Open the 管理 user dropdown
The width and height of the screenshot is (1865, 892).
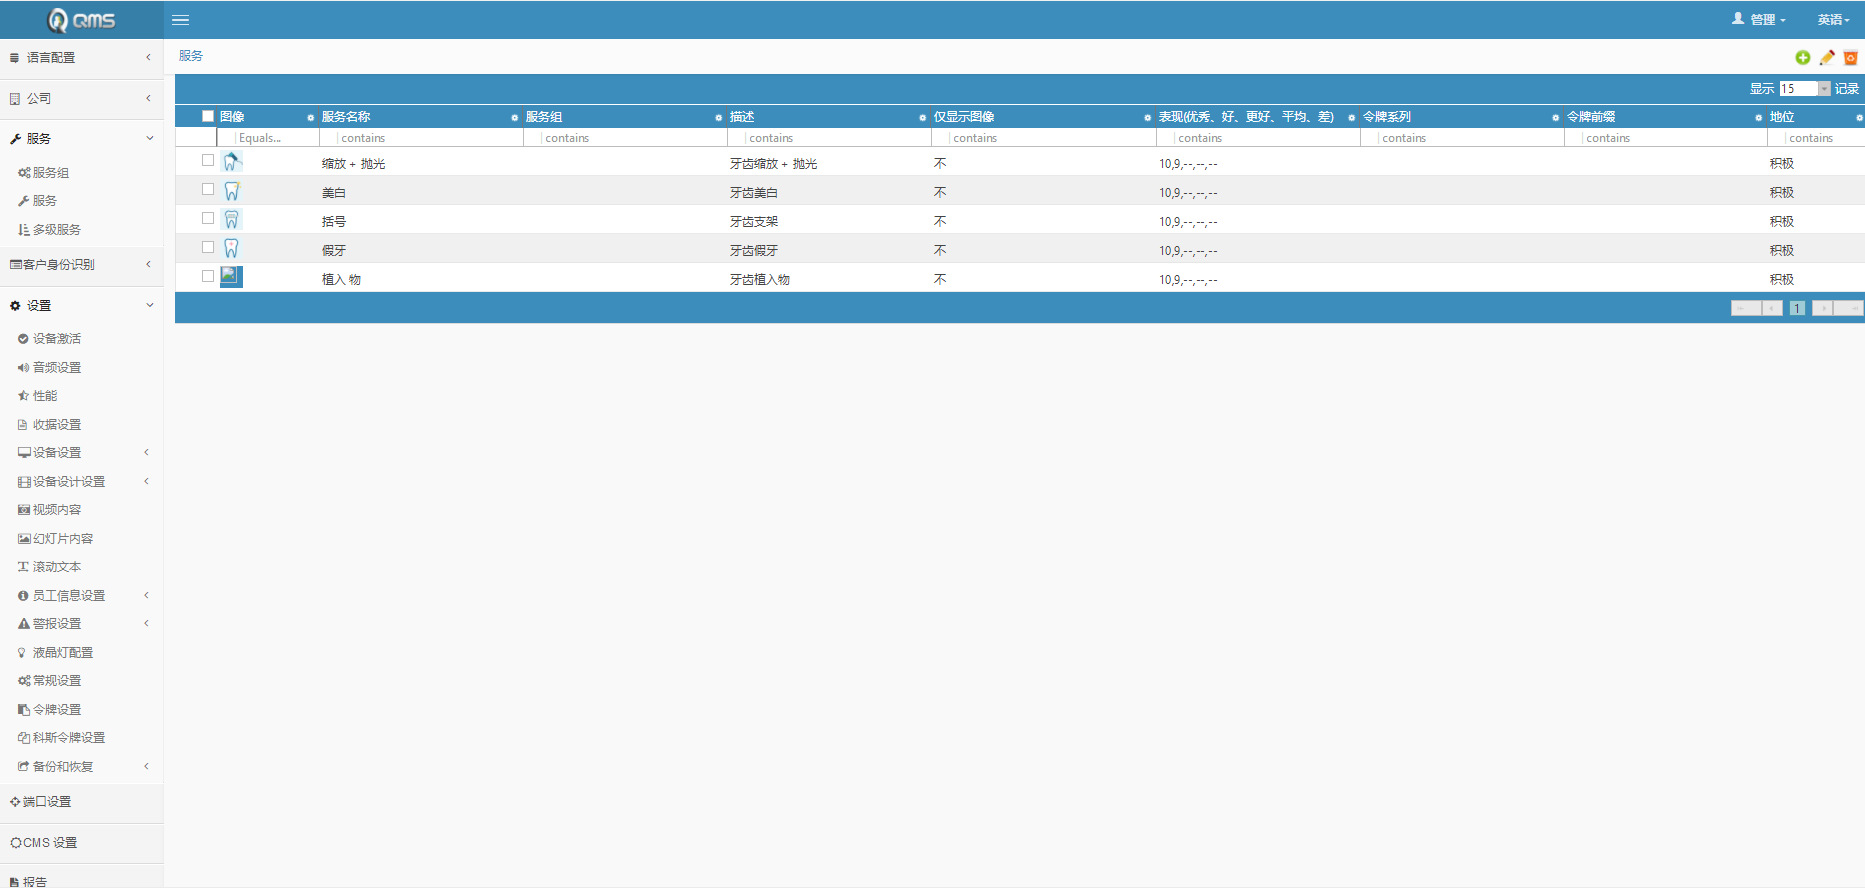(x=1759, y=20)
